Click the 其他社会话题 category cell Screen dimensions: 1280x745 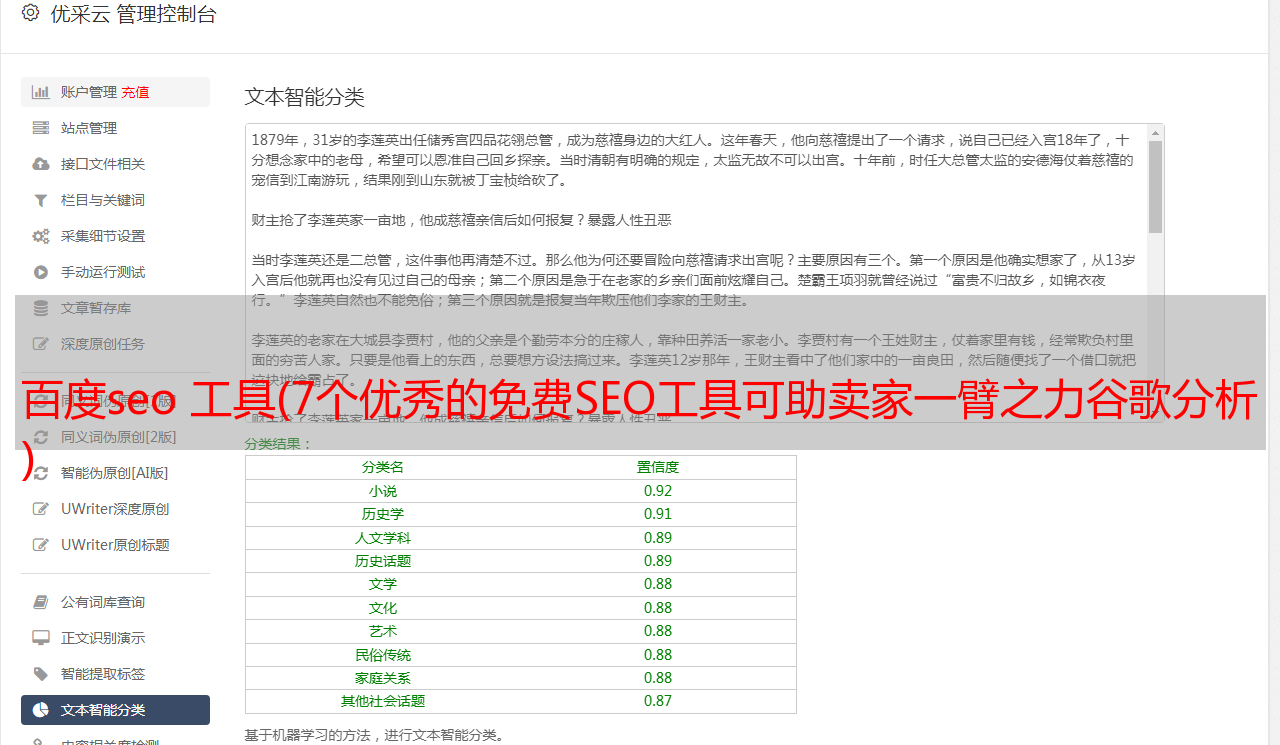point(383,701)
